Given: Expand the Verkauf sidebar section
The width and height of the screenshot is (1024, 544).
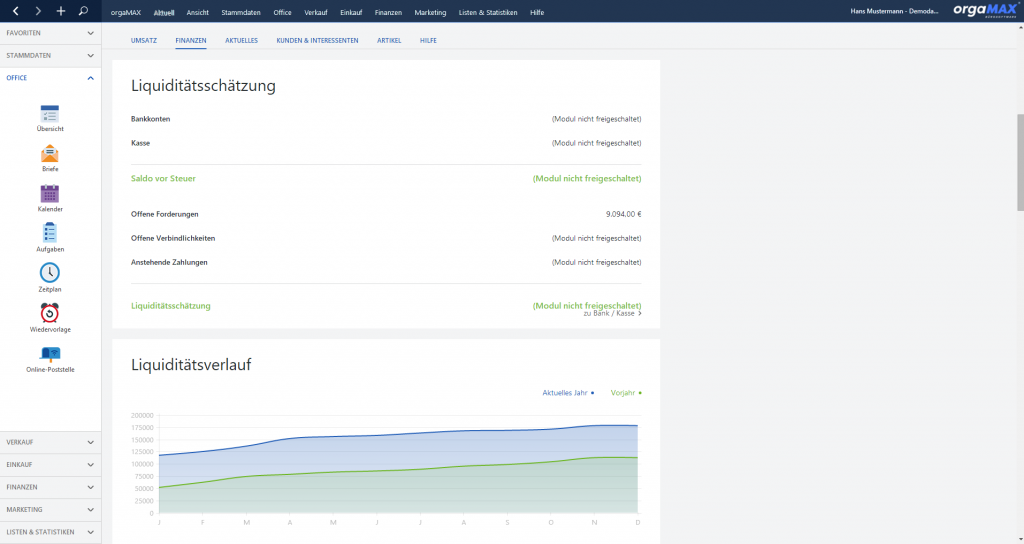Looking at the screenshot, I should coord(50,442).
